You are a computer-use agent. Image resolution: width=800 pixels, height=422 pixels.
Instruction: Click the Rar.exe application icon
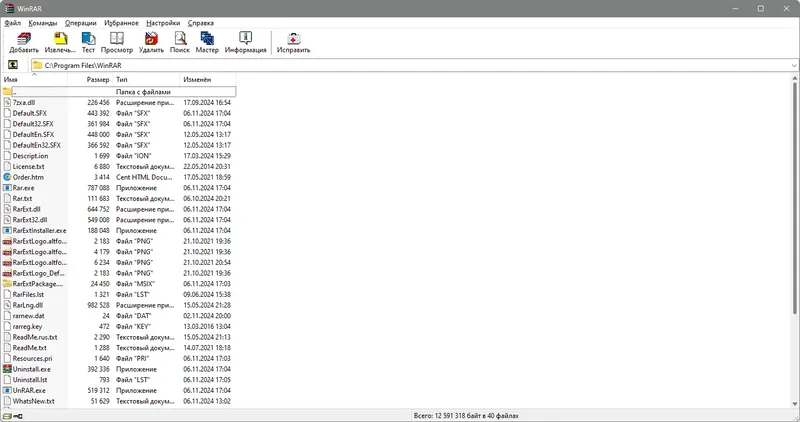(7, 188)
